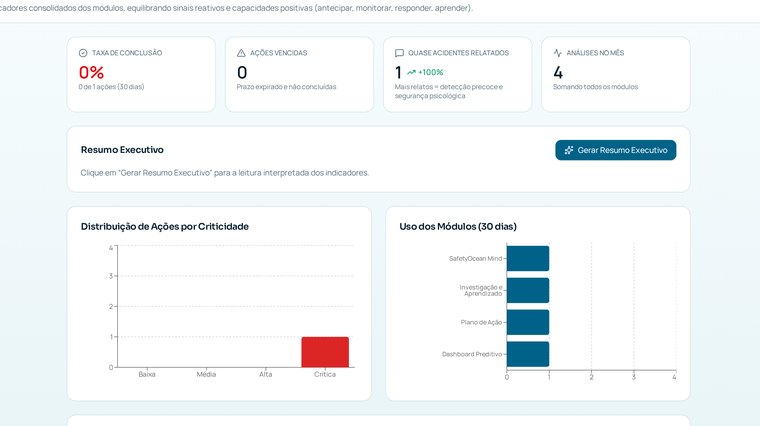Select the SafetyOcean Mind bar
Screen dimensions: 760x426
pyautogui.click(x=528, y=258)
